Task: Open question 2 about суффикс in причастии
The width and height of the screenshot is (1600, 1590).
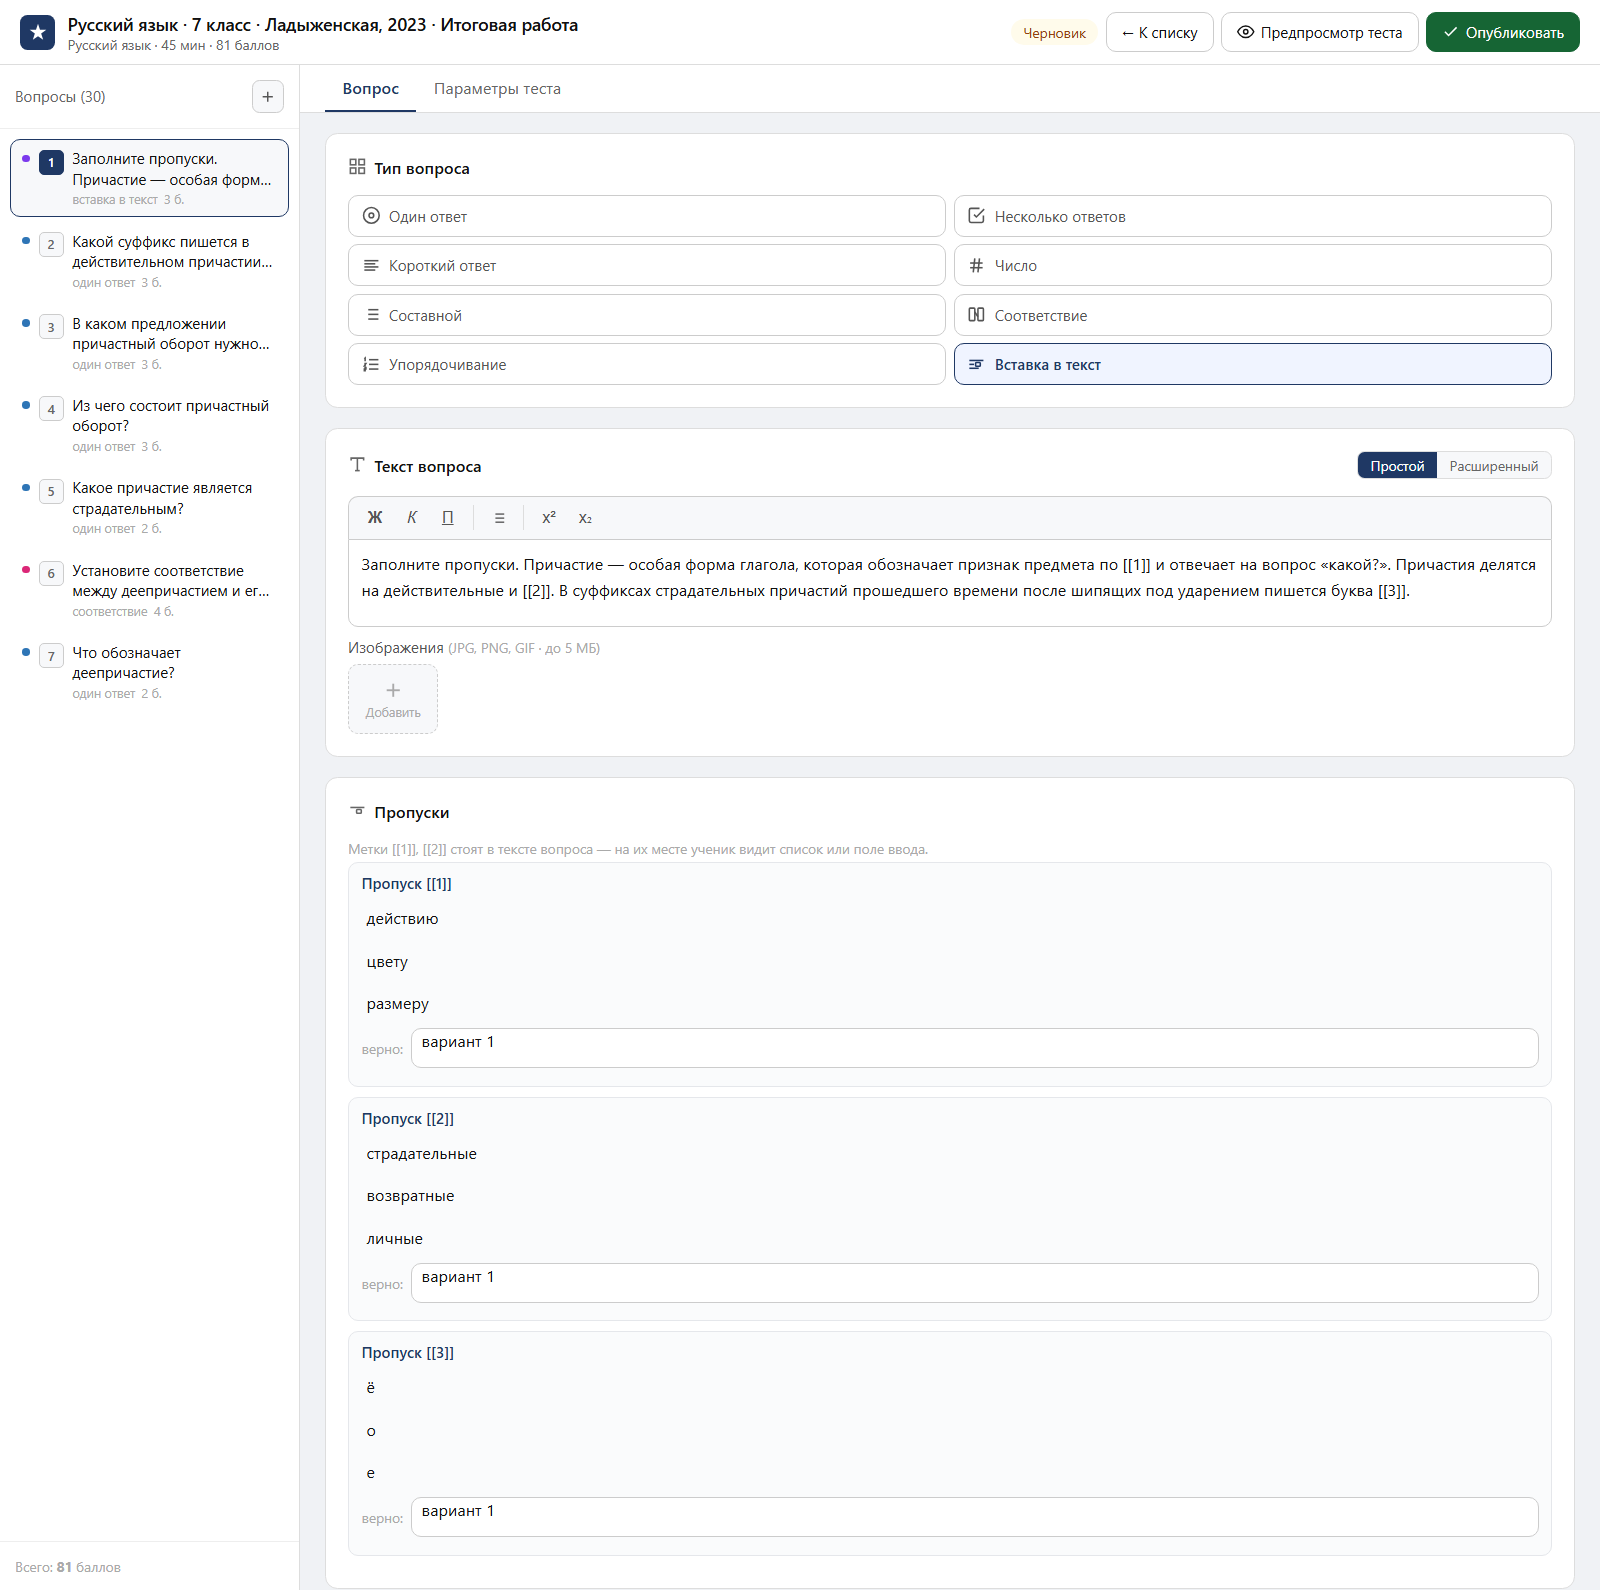Action: pyautogui.click(x=149, y=261)
